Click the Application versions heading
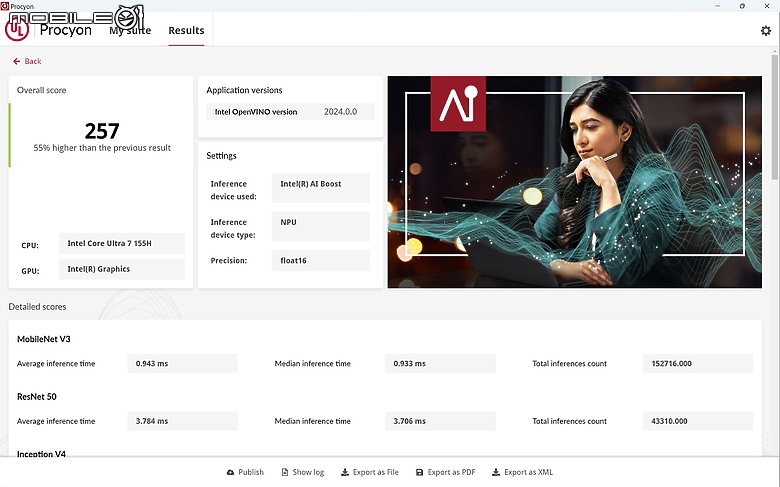The height and width of the screenshot is (487, 780). click(244, 90)
